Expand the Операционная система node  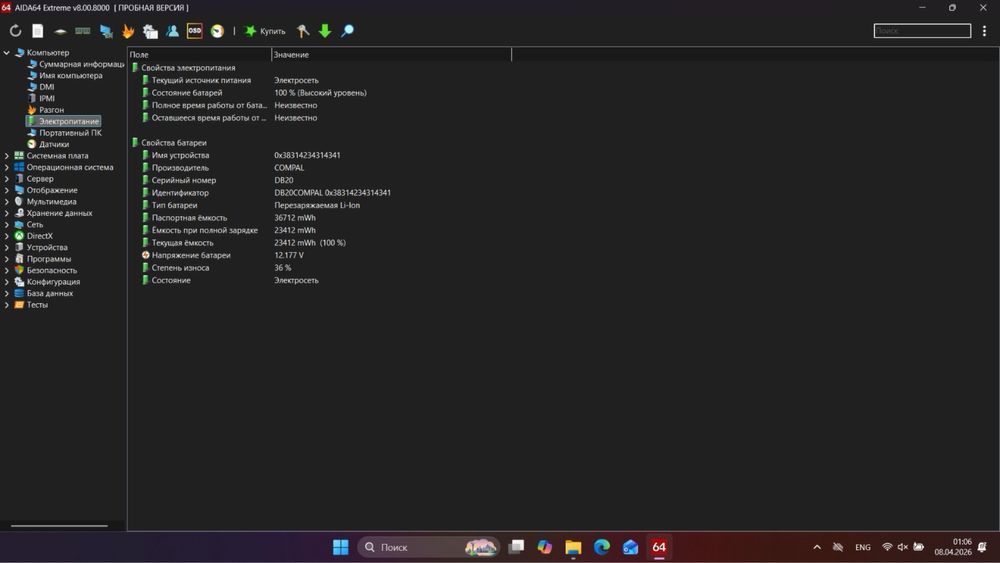[x=7, y=167]
